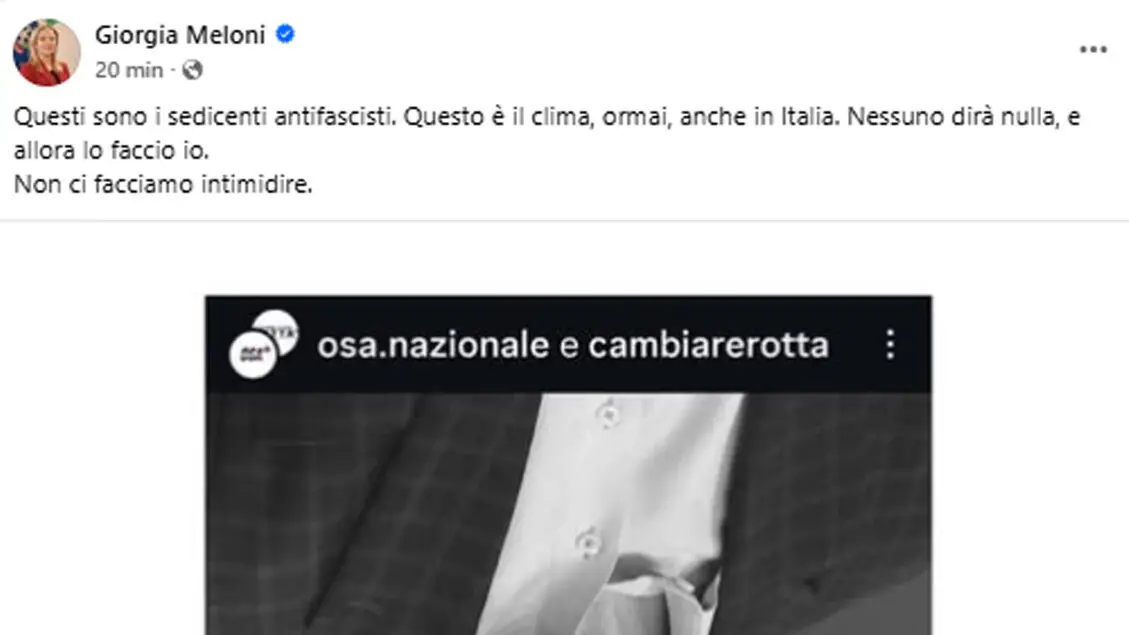Click the lower shirt button in photo
The image size is (1129, 635).
pos(588,542)
